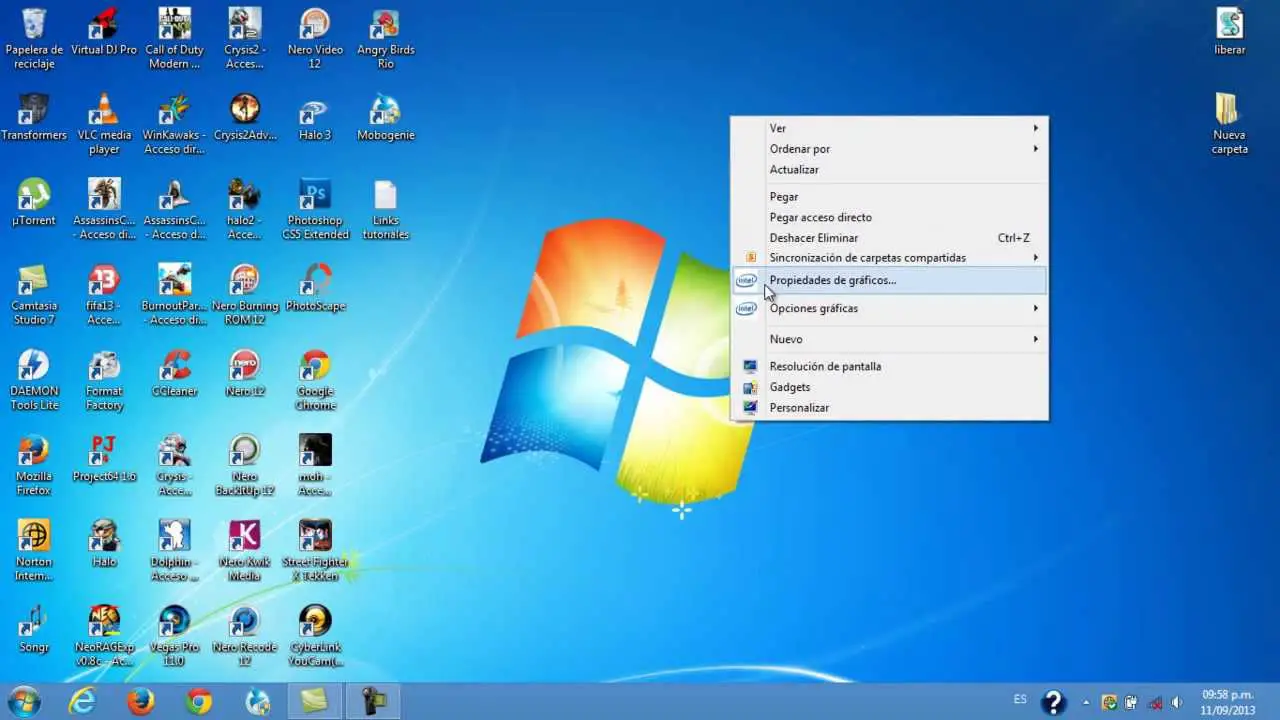Select Photoshop CS5 Extended shortcut
Viewport: 1280px width, 720px height.
coord(315,210)
